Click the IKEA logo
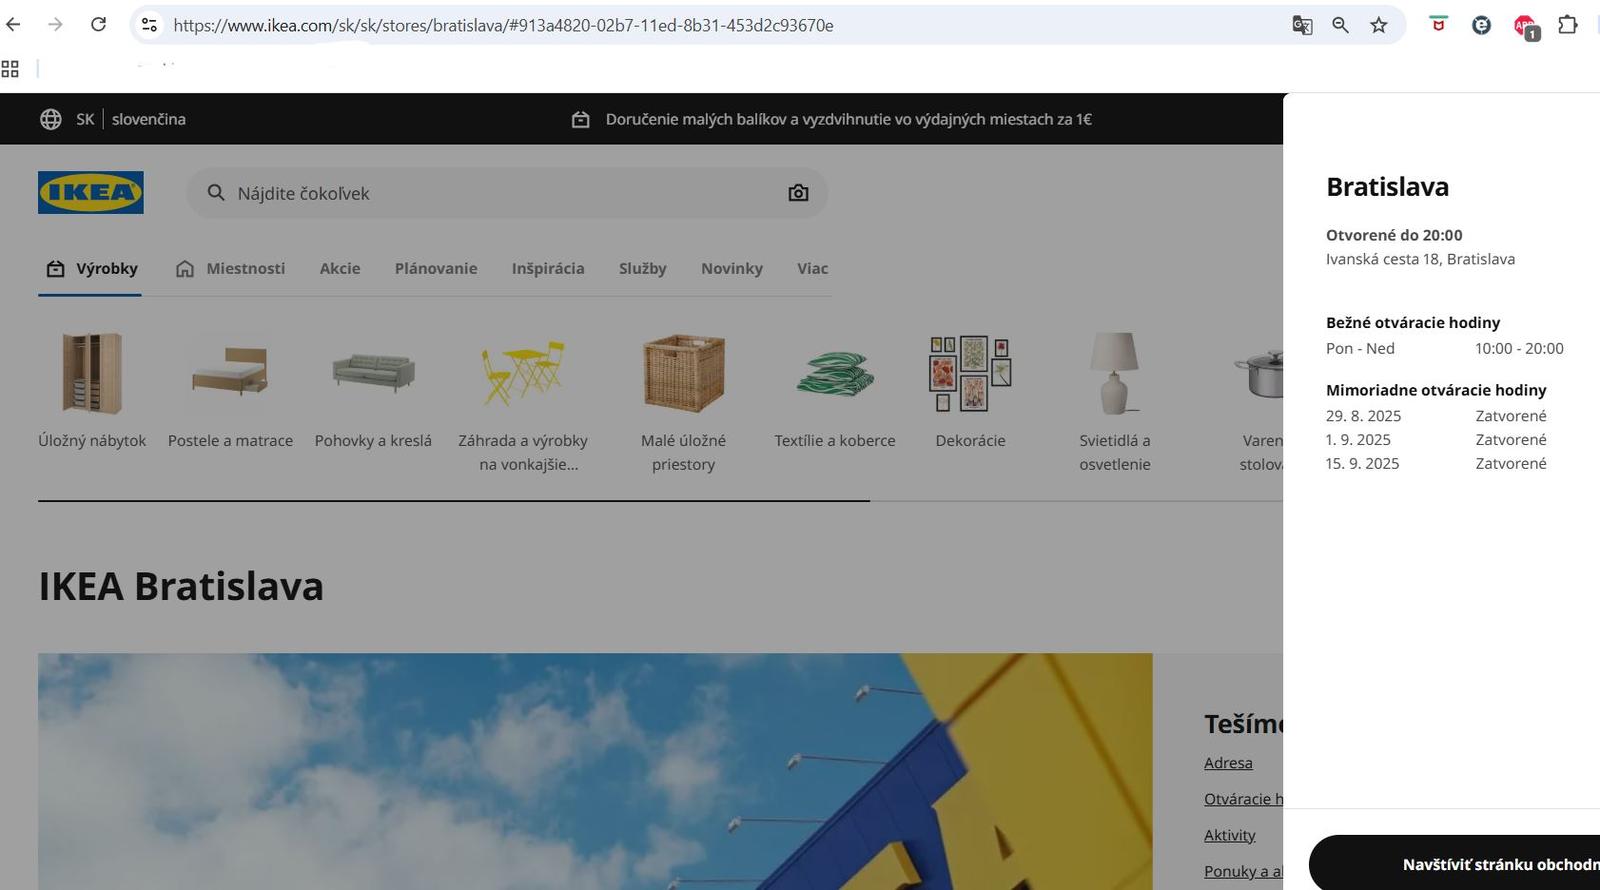This screenshot has height=890, width=1600. (90, 193)
